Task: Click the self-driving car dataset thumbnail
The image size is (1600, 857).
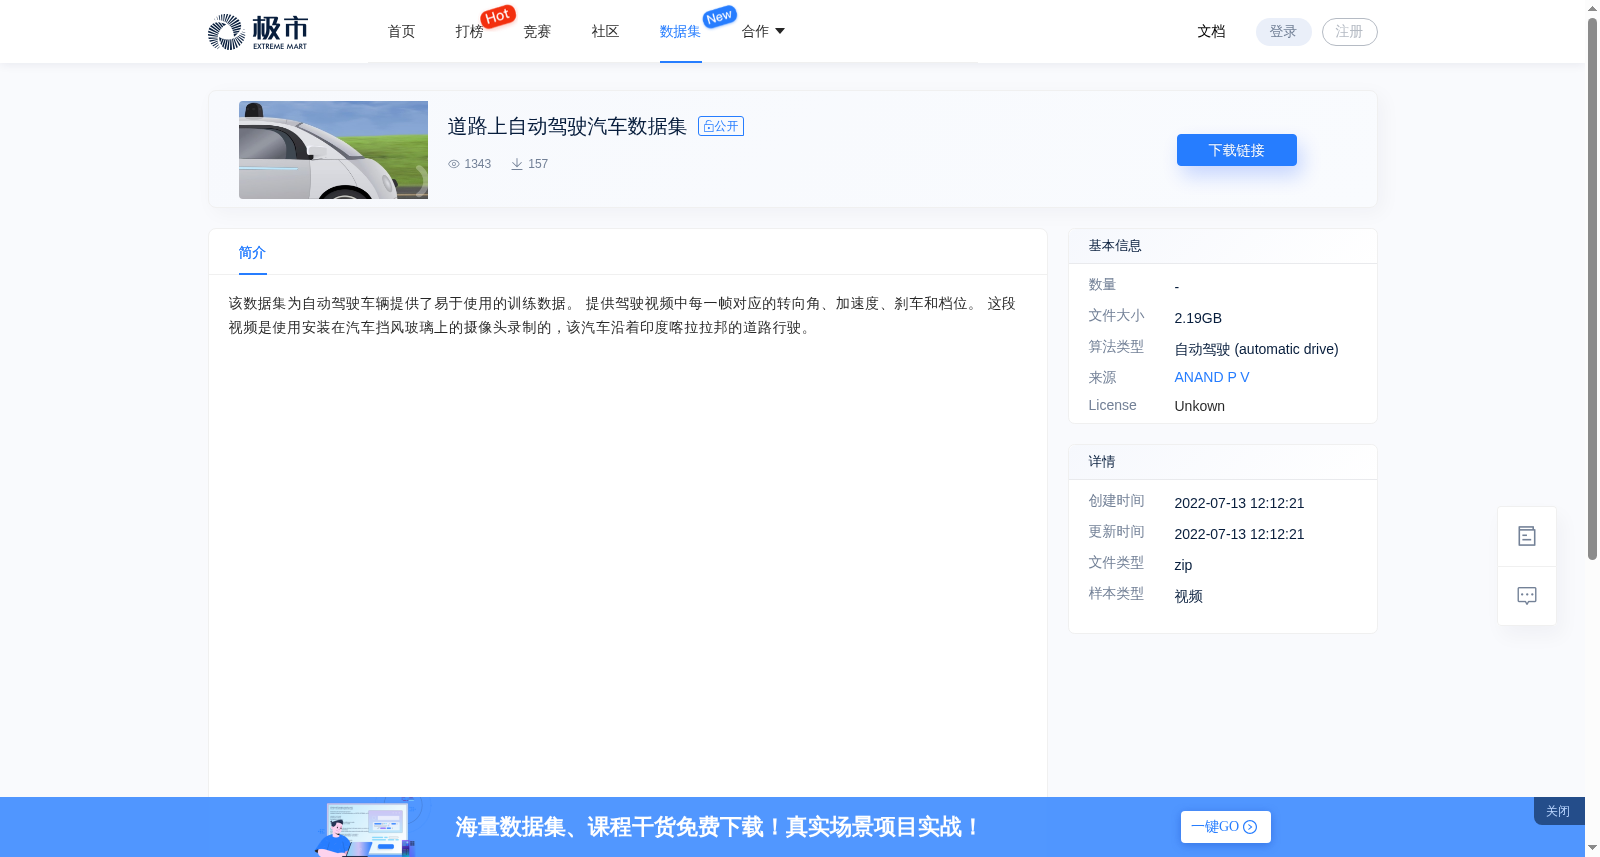Action: click(x=333, y=150)
